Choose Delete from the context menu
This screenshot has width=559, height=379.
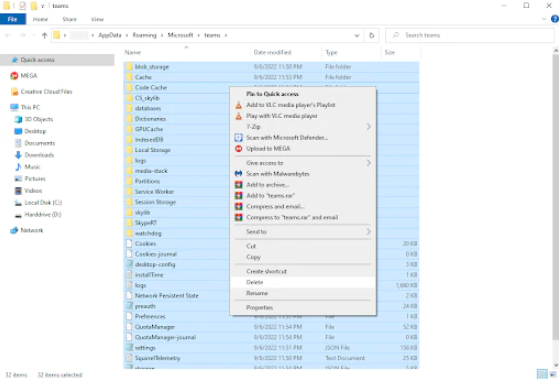(303, 282)
